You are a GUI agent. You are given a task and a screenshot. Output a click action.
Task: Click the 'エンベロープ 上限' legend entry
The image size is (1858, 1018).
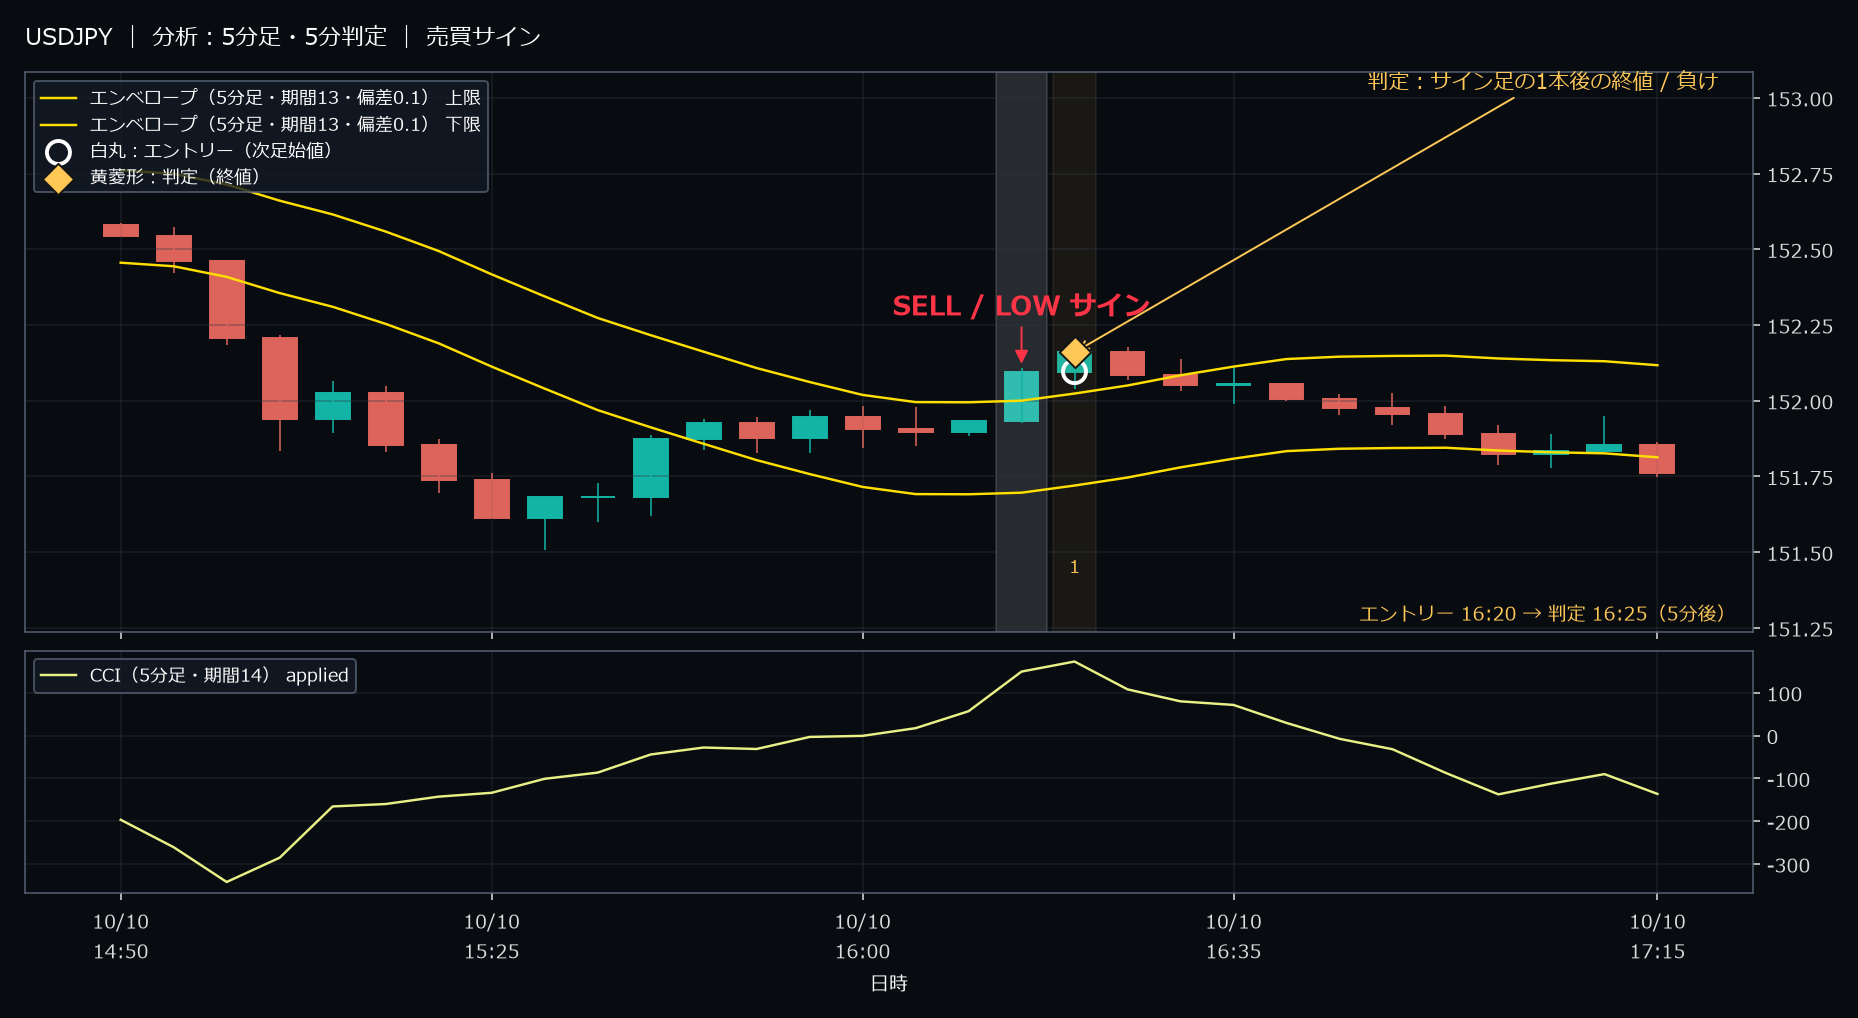tap(261, 98)
